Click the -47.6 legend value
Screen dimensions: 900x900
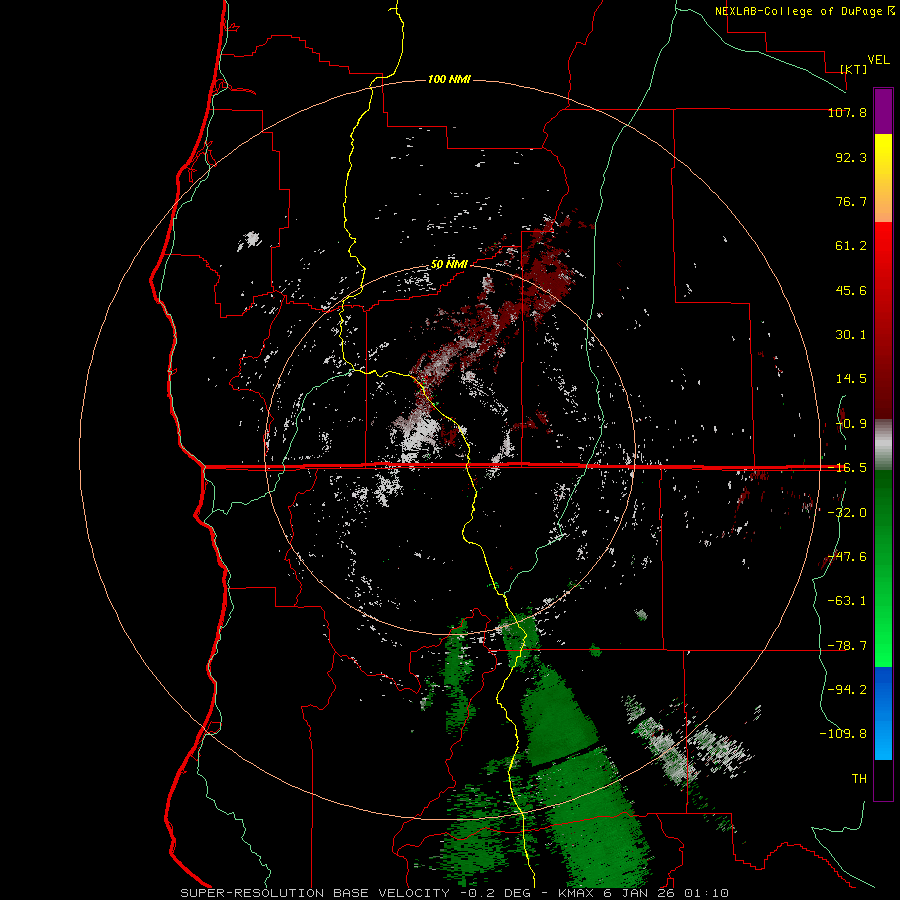tap(847, 557)
